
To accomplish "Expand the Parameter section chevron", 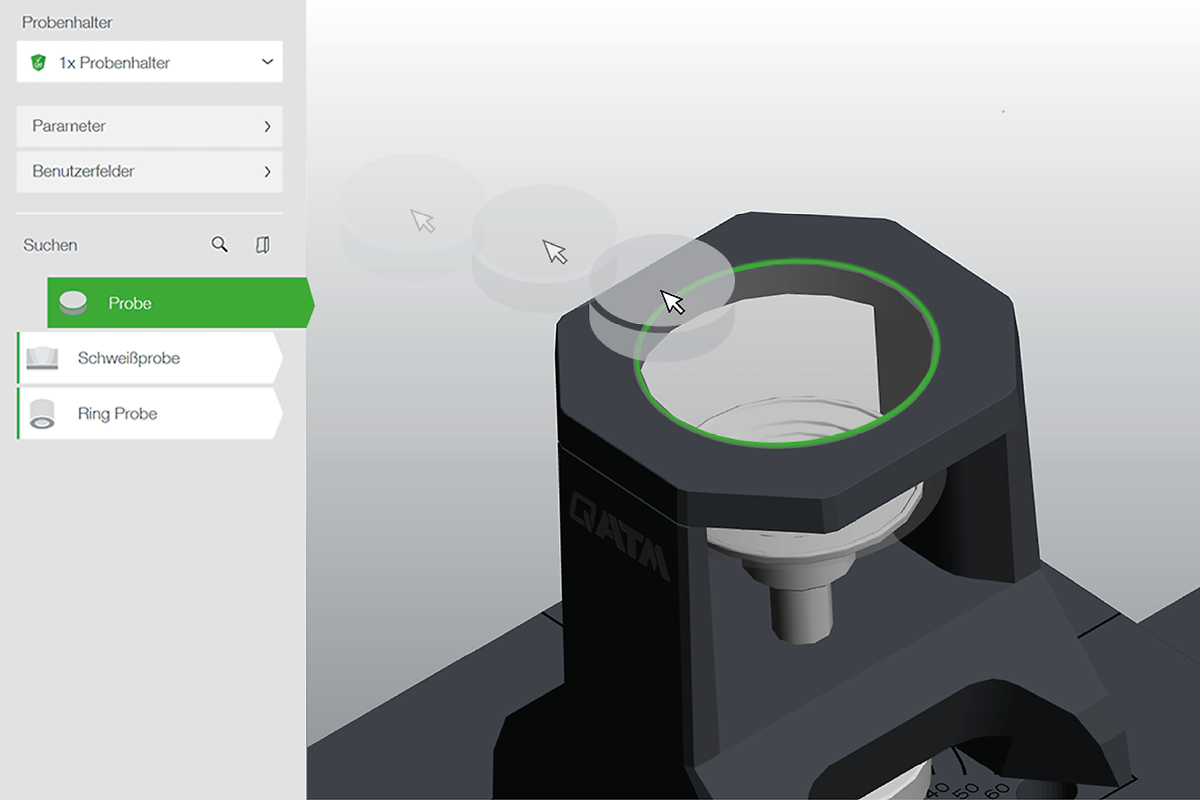I will 267,126.
